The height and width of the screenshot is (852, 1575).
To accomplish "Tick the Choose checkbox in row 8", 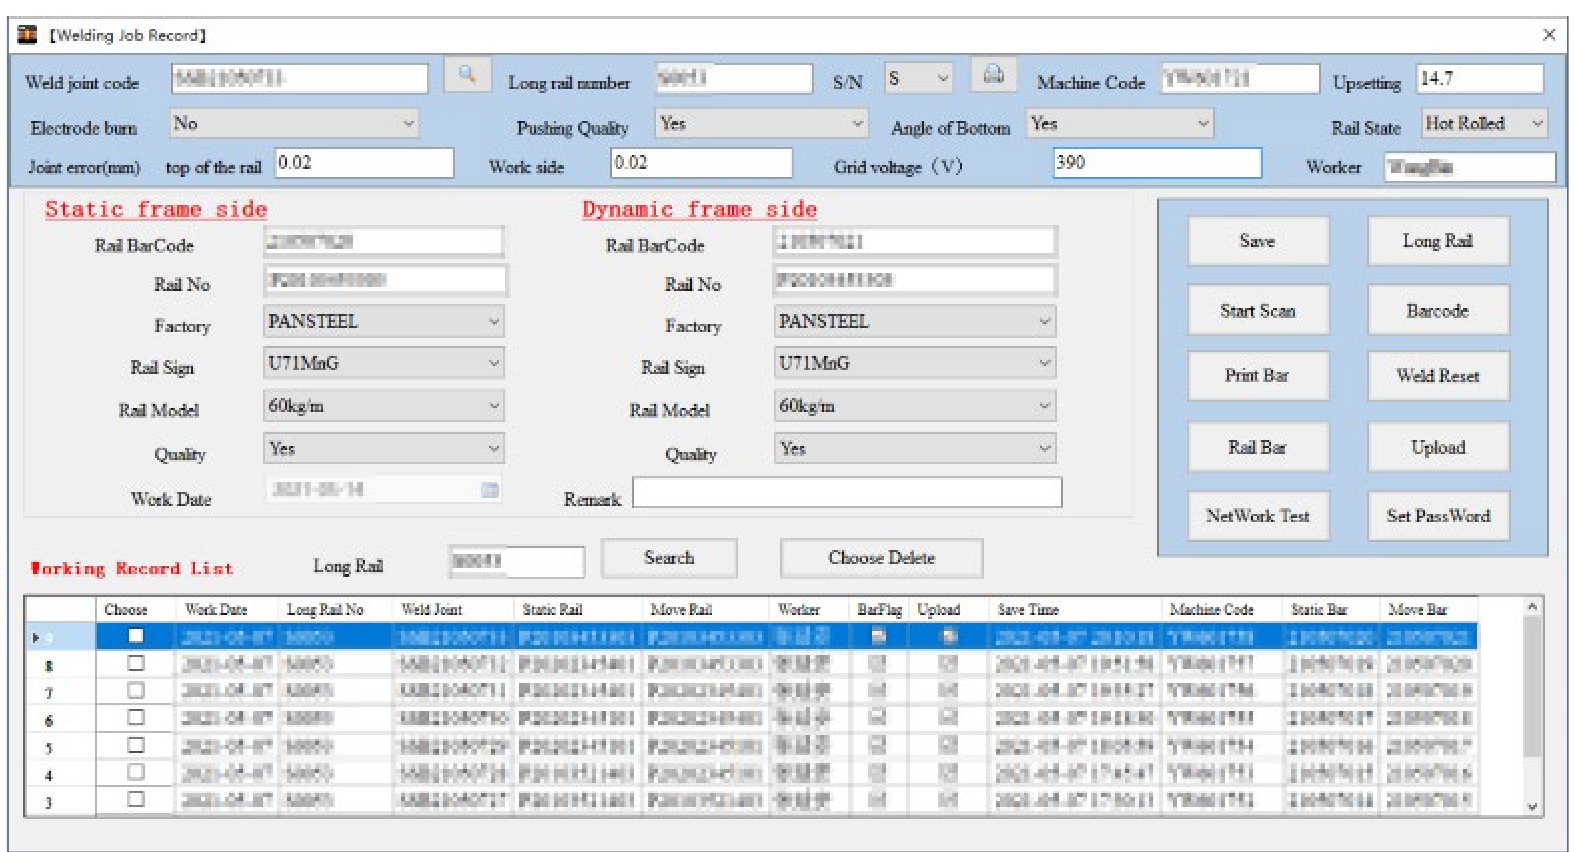I will 136,663.
